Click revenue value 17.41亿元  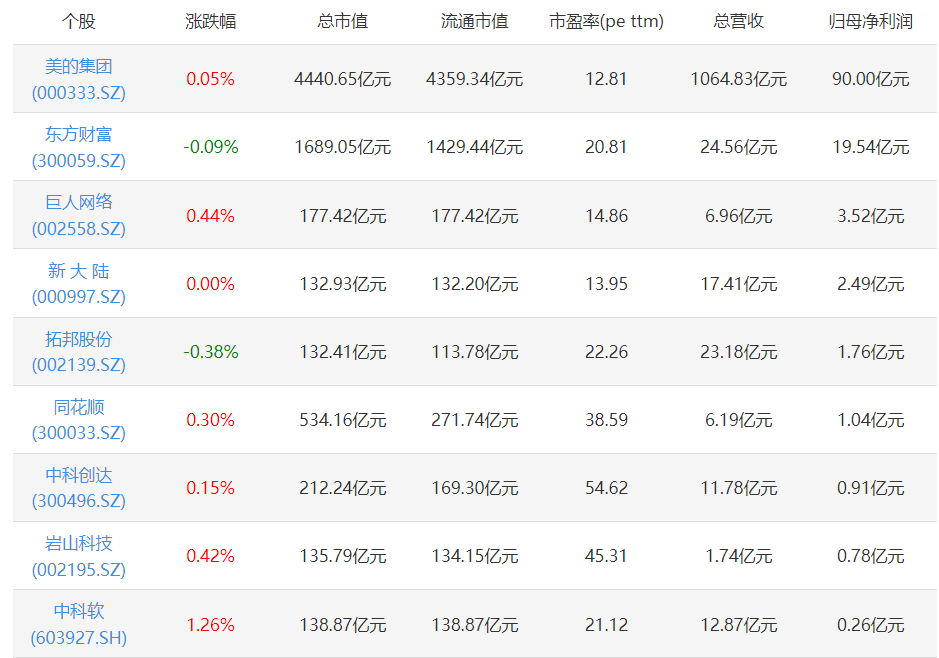tap(738, 284)
